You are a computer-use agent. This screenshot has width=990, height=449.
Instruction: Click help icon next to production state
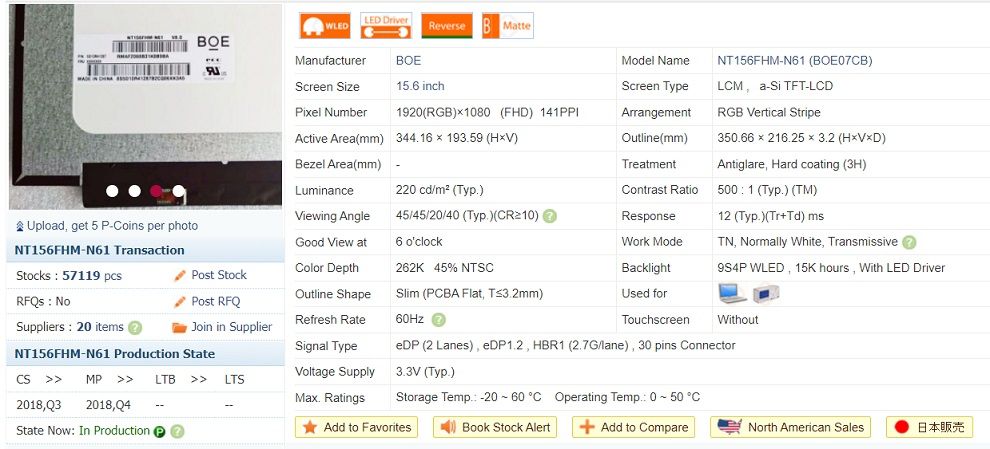point(177,432)
